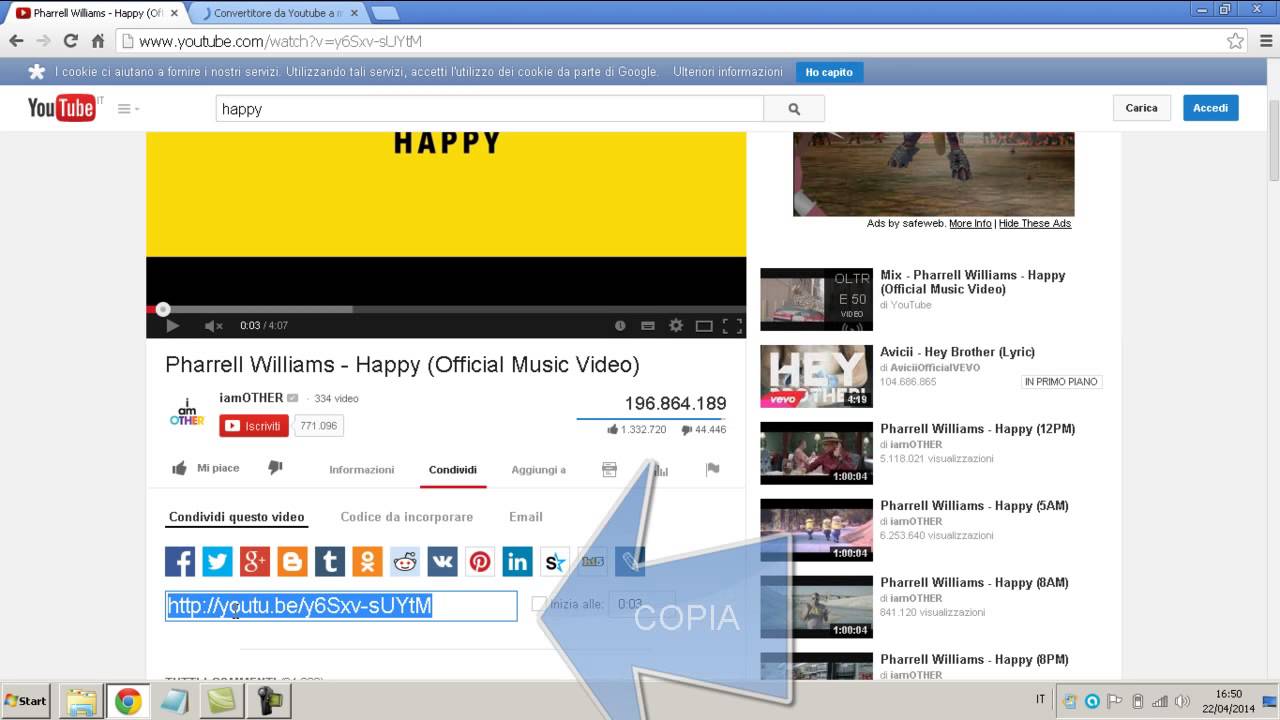Open the player settings gear
This screenshot has height=720, width=1280.
coord(676,325)
